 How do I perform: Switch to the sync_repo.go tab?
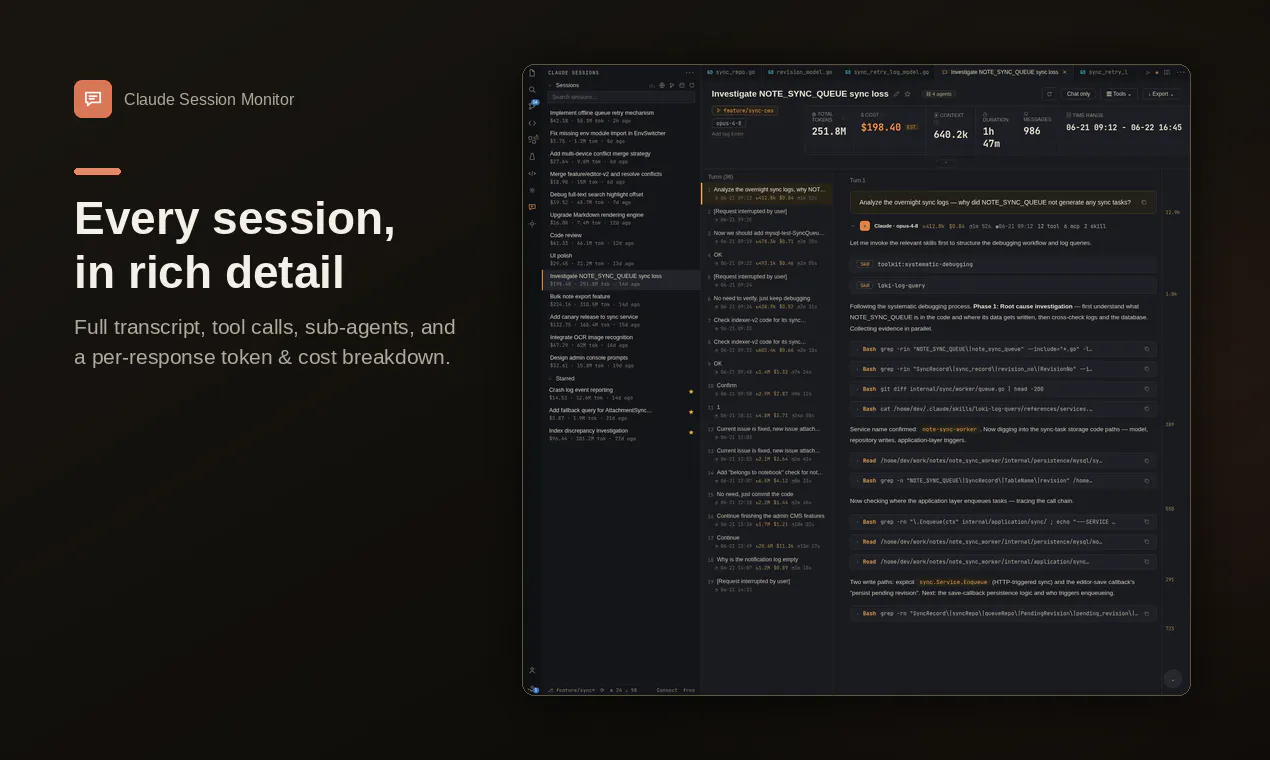pyautogui.click(x=731, y=72)
